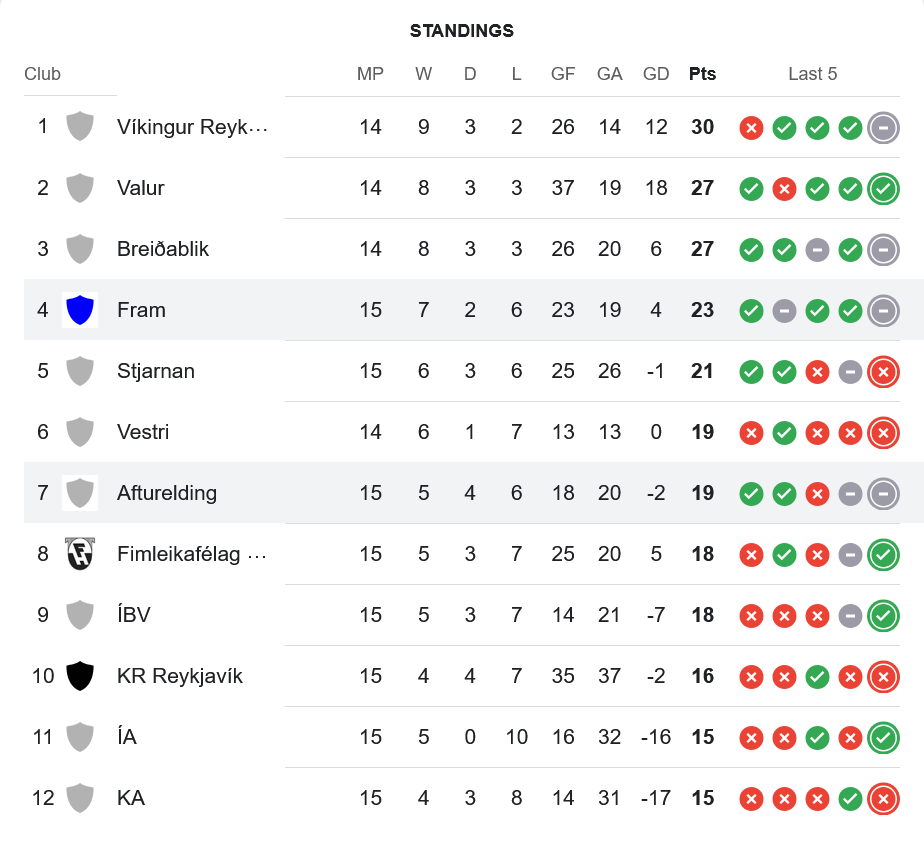Open the Breiðablik team page
Screen dimensions: 924x844
(163, 249)
